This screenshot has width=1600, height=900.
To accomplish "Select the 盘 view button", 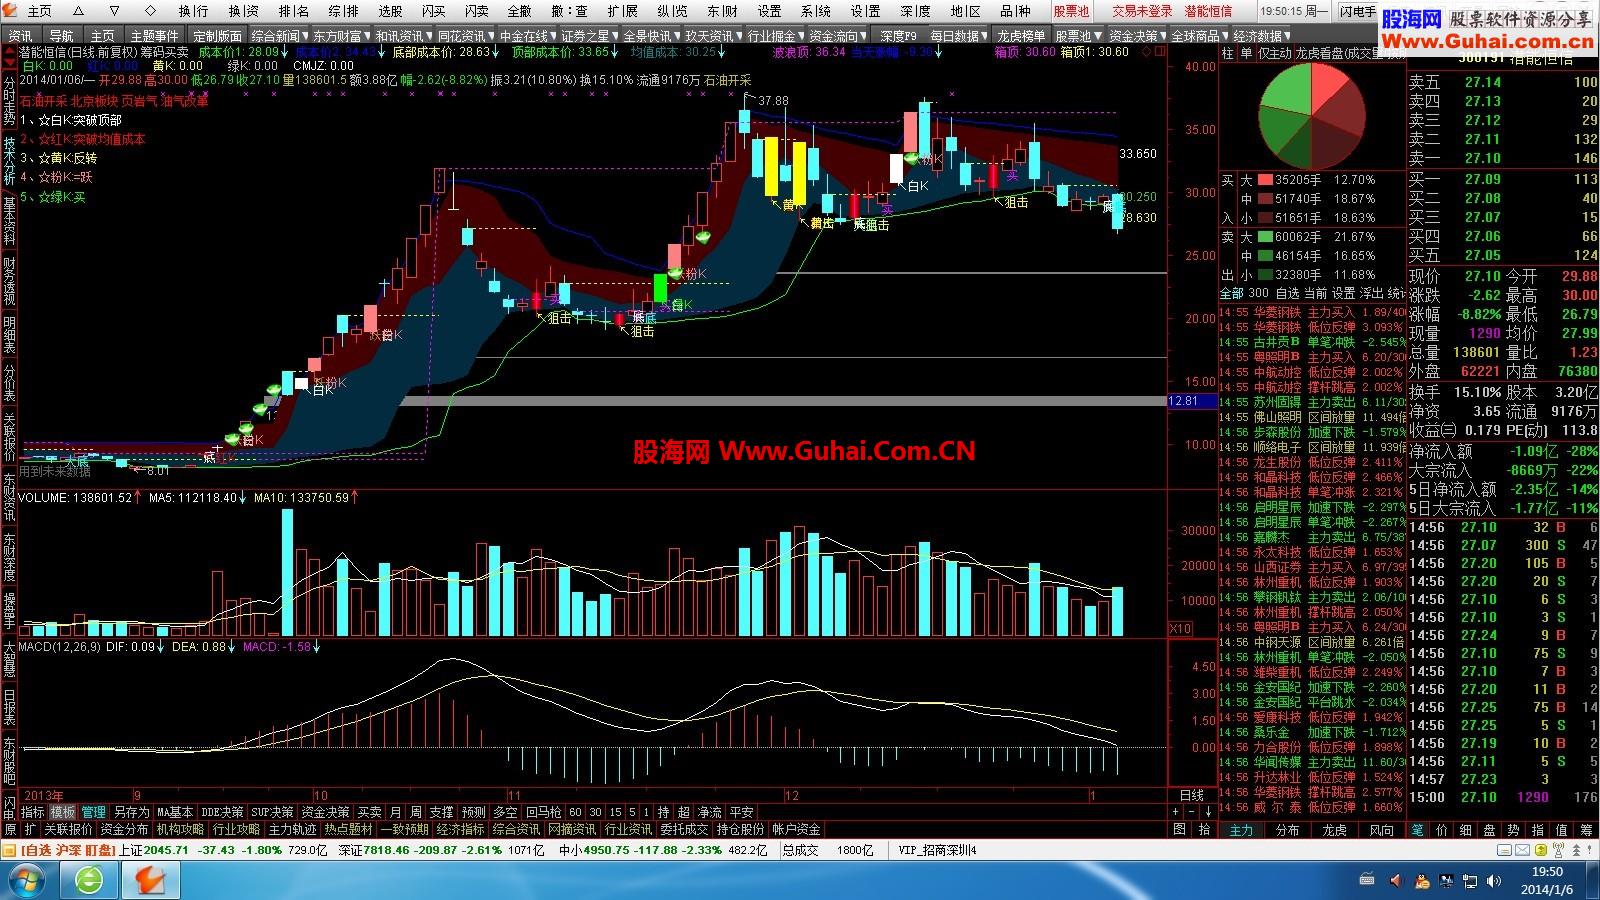I will 1490,830.
